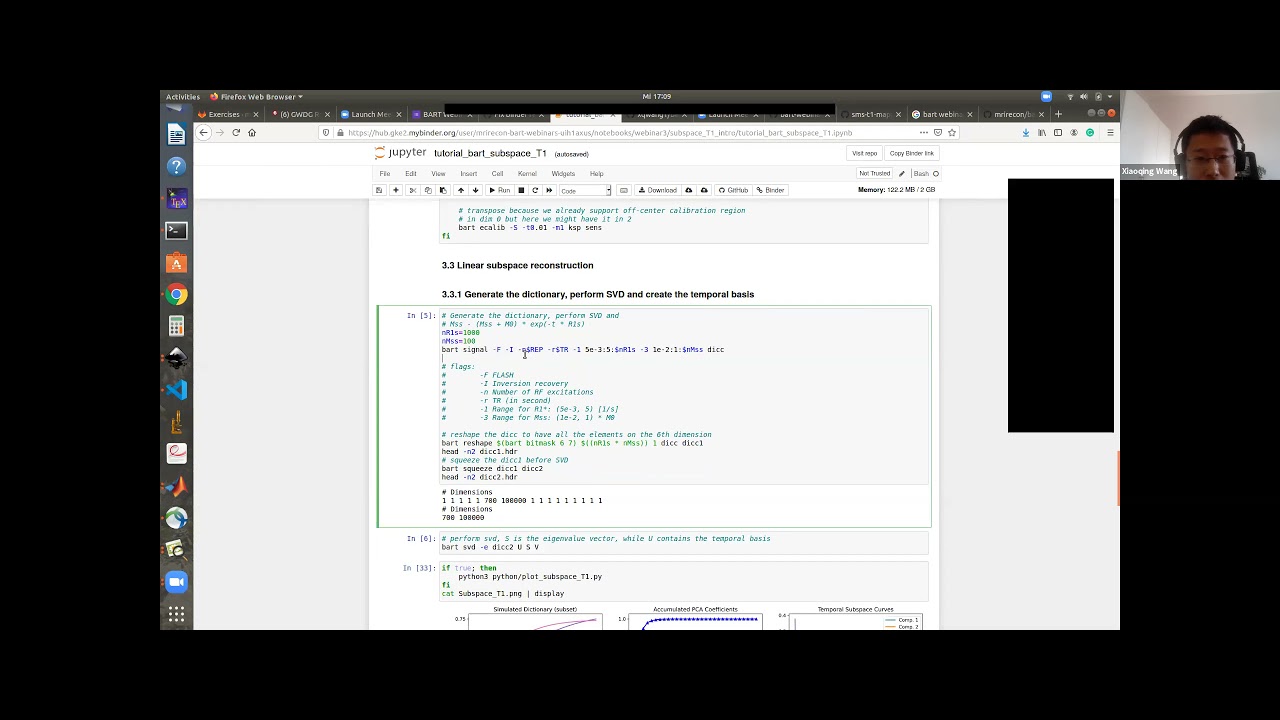
Task: Run the selected cell
Action: (x=499, y=190)
